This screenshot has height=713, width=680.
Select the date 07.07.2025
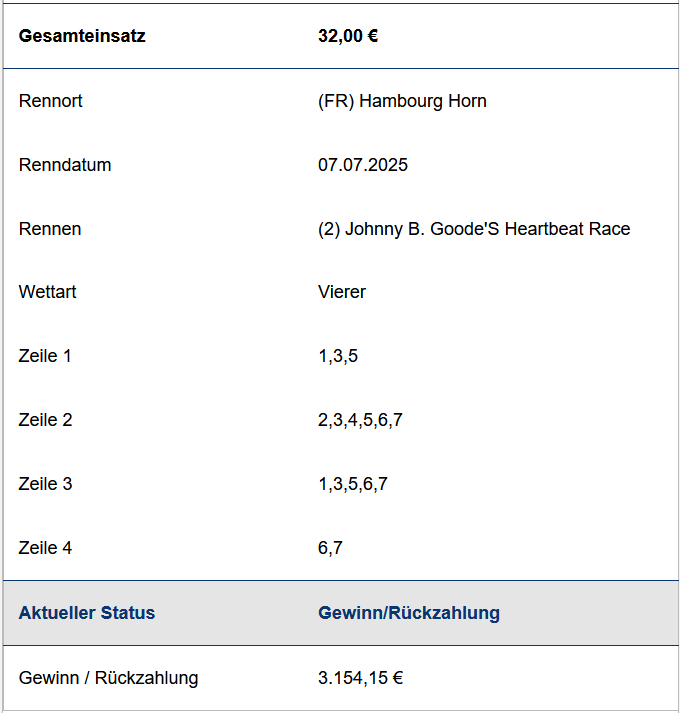[363, 165]
